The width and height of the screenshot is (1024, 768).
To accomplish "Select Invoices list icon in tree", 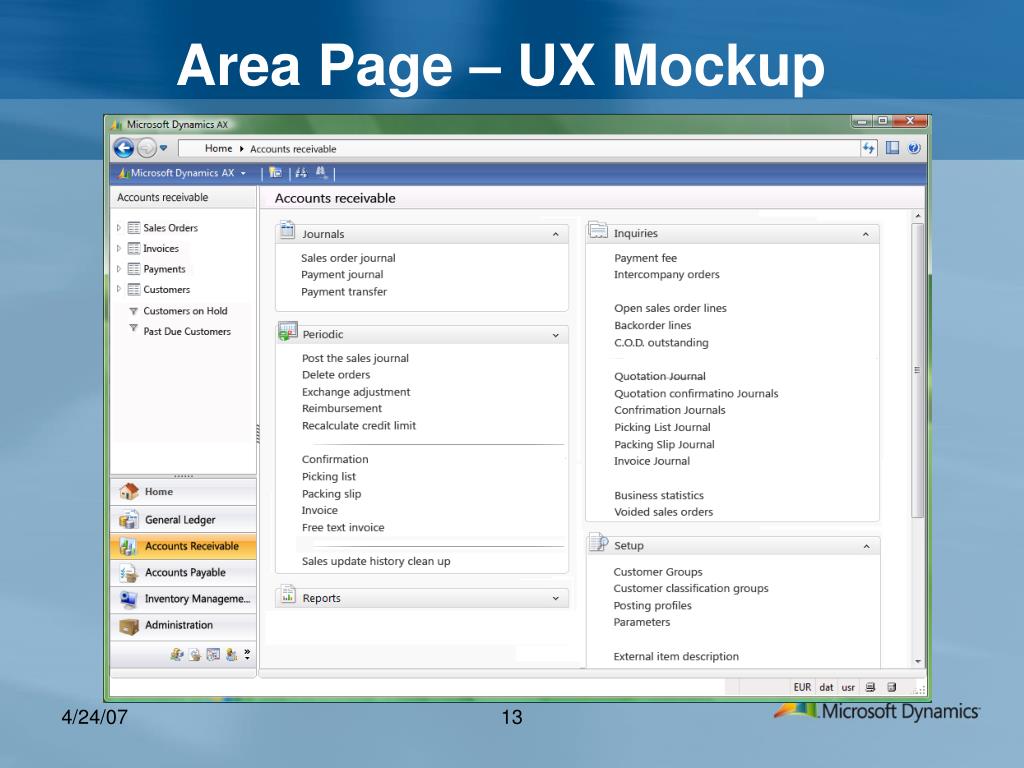I will point(134,248).
